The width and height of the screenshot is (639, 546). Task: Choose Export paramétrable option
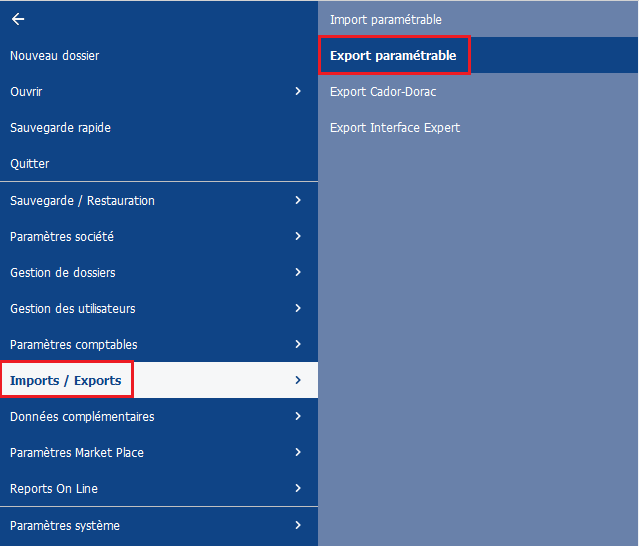(393, 56)
